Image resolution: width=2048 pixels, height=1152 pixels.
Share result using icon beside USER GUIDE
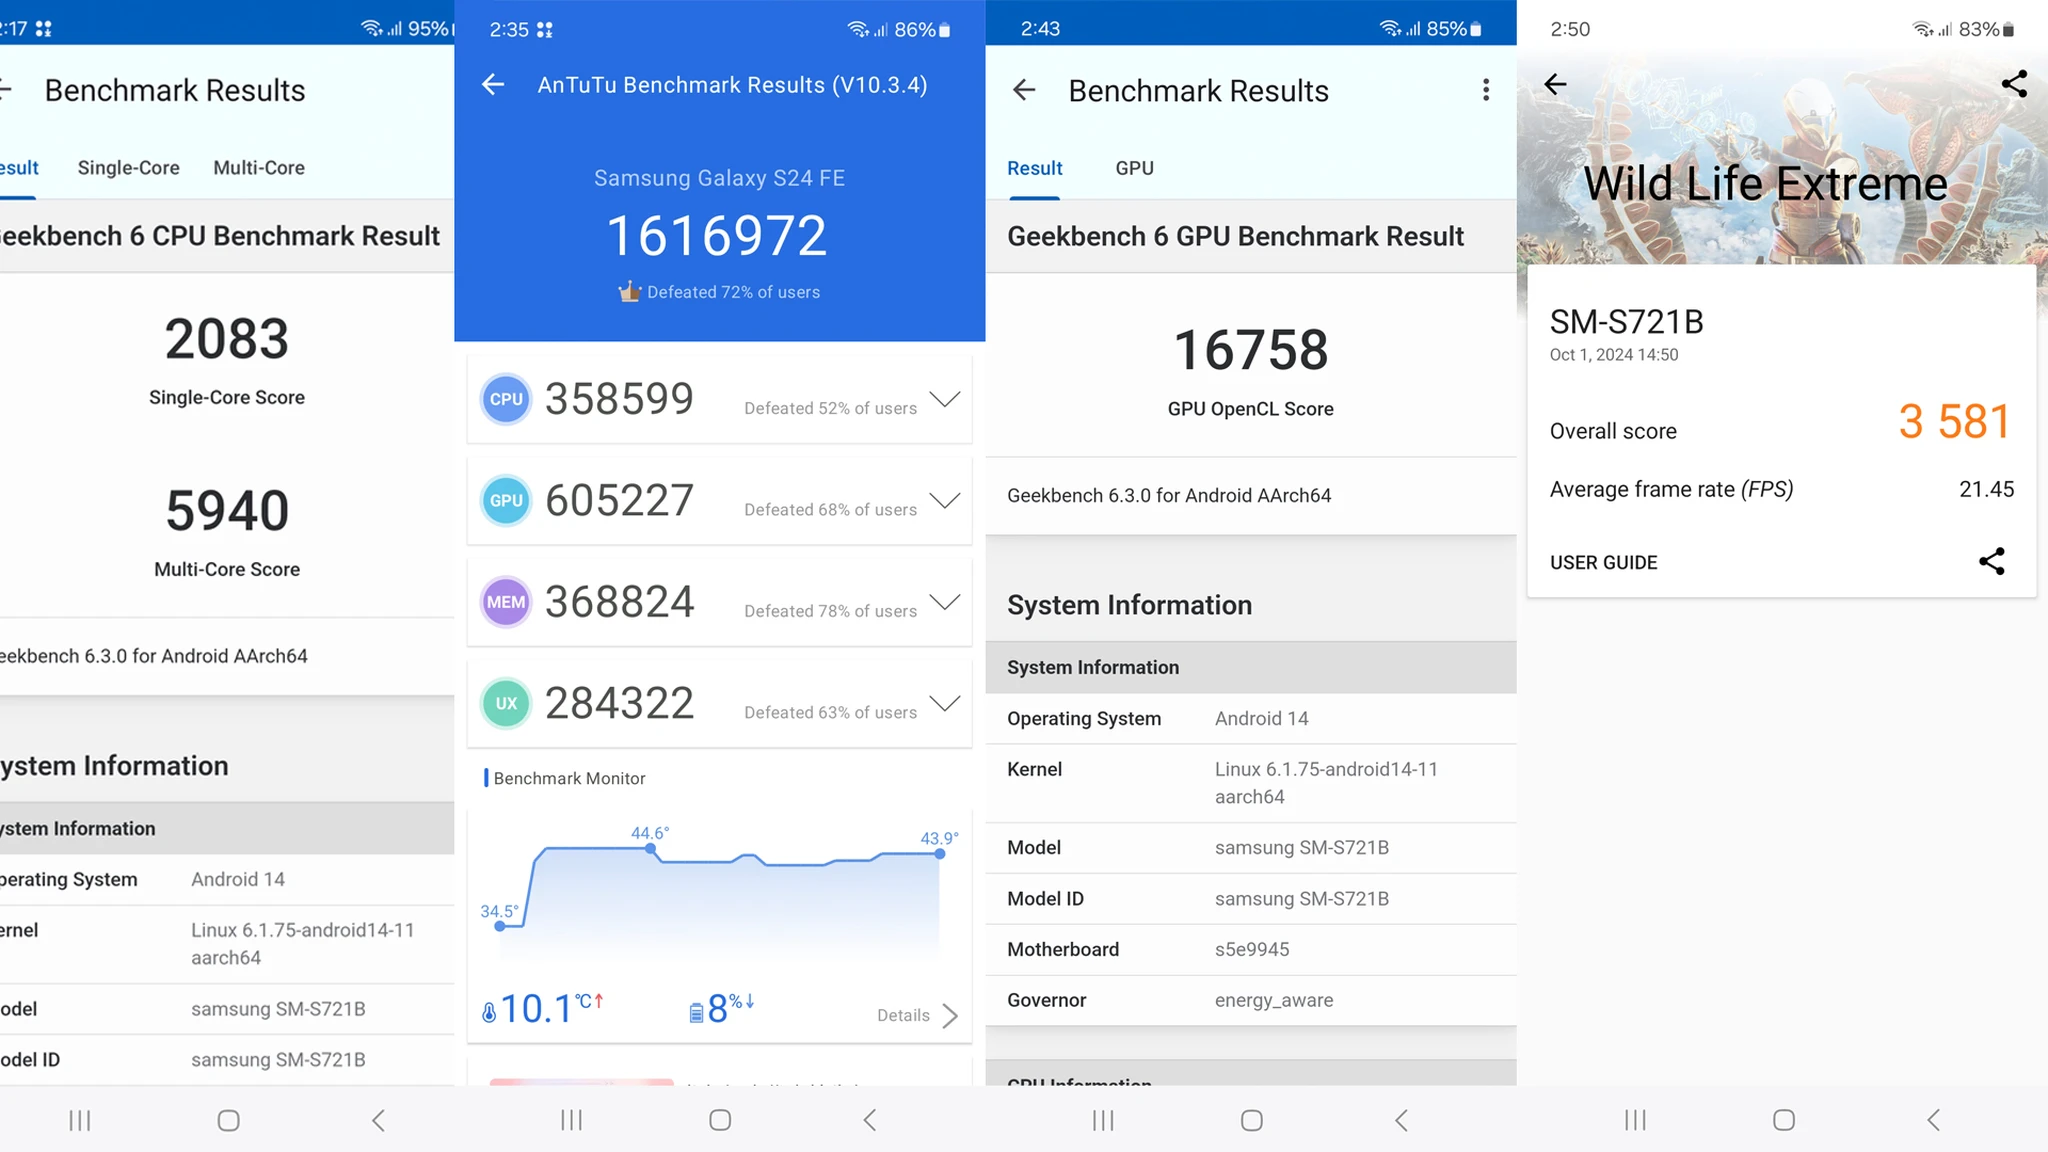[x=1992, y=561]
